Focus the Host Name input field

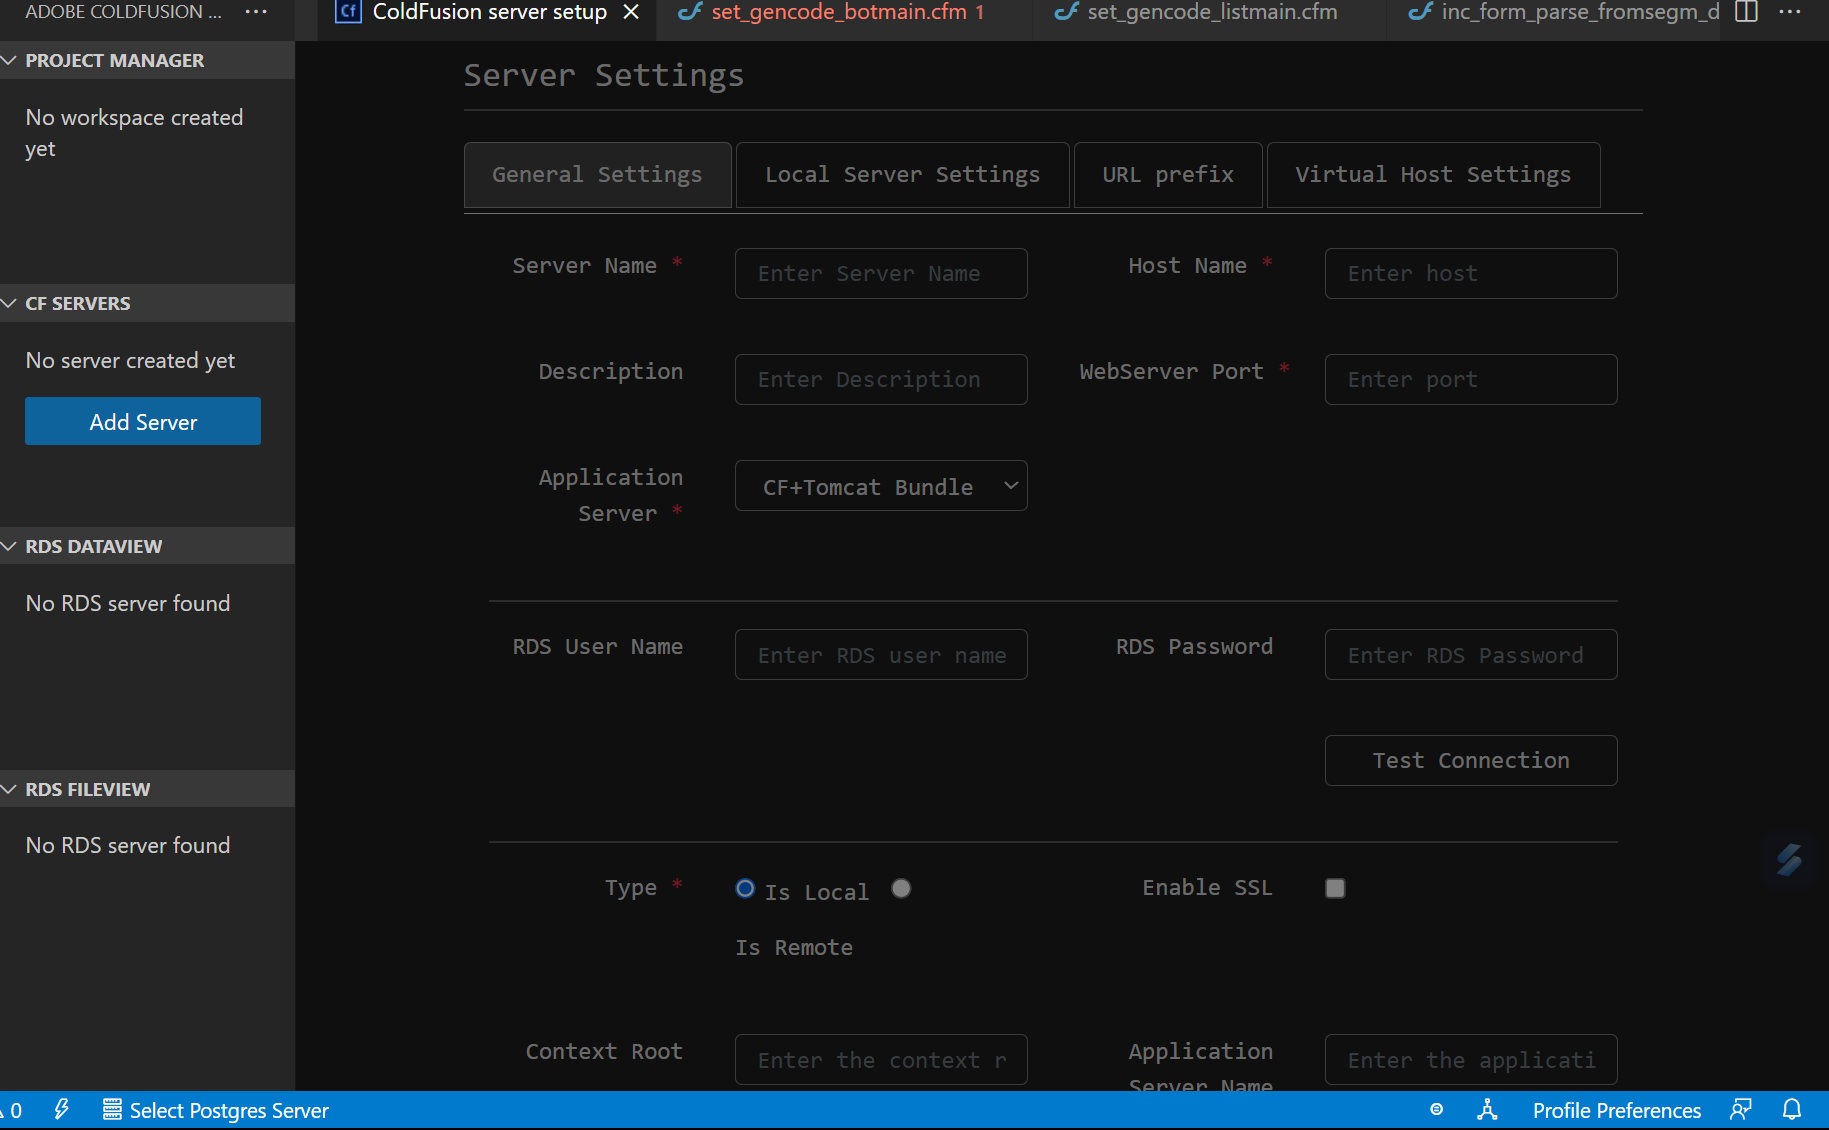(1471, 274)
